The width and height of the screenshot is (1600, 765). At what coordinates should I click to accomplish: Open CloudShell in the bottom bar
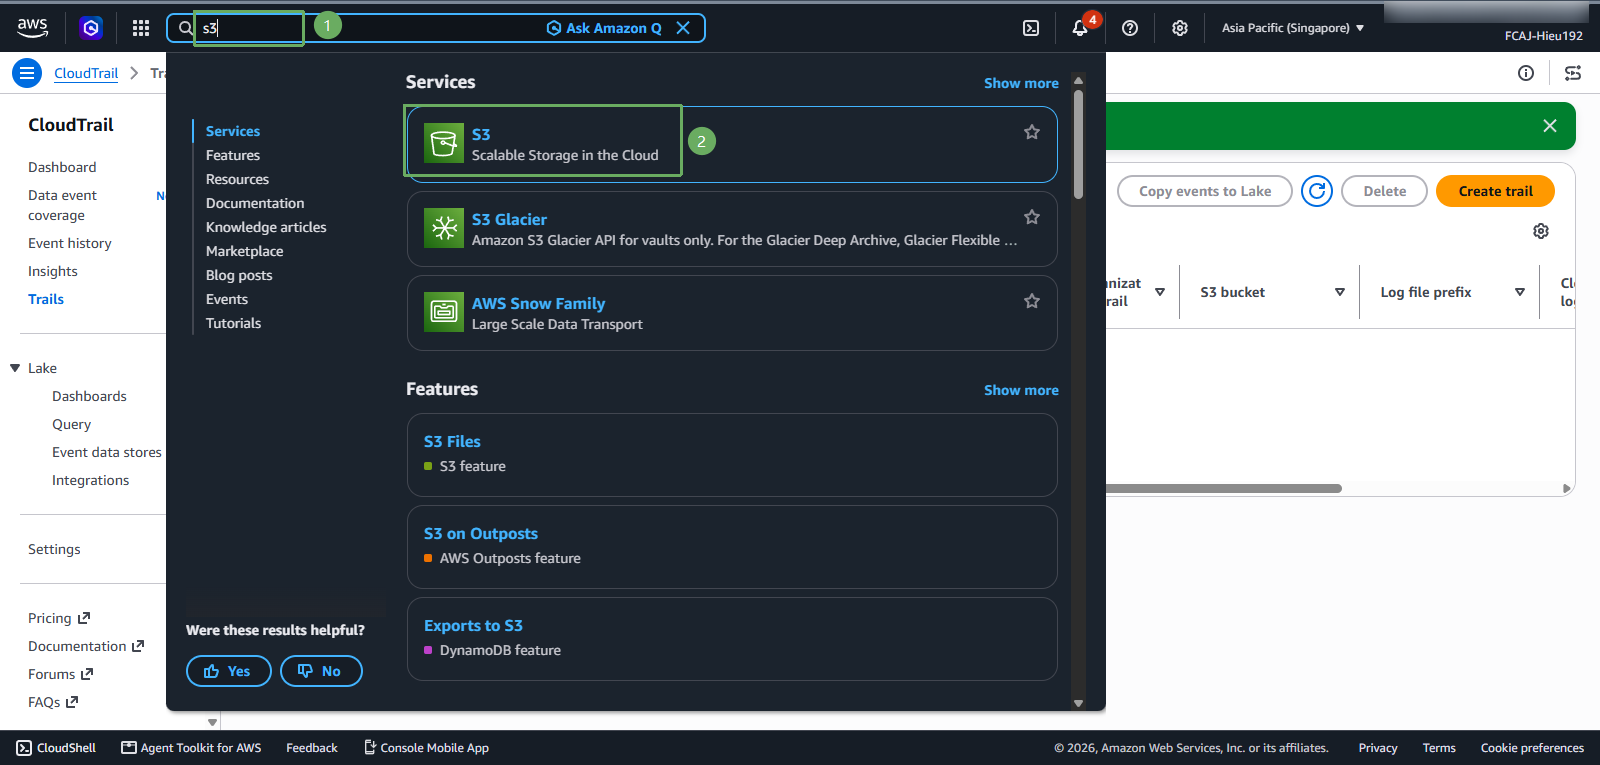point(57,748)
